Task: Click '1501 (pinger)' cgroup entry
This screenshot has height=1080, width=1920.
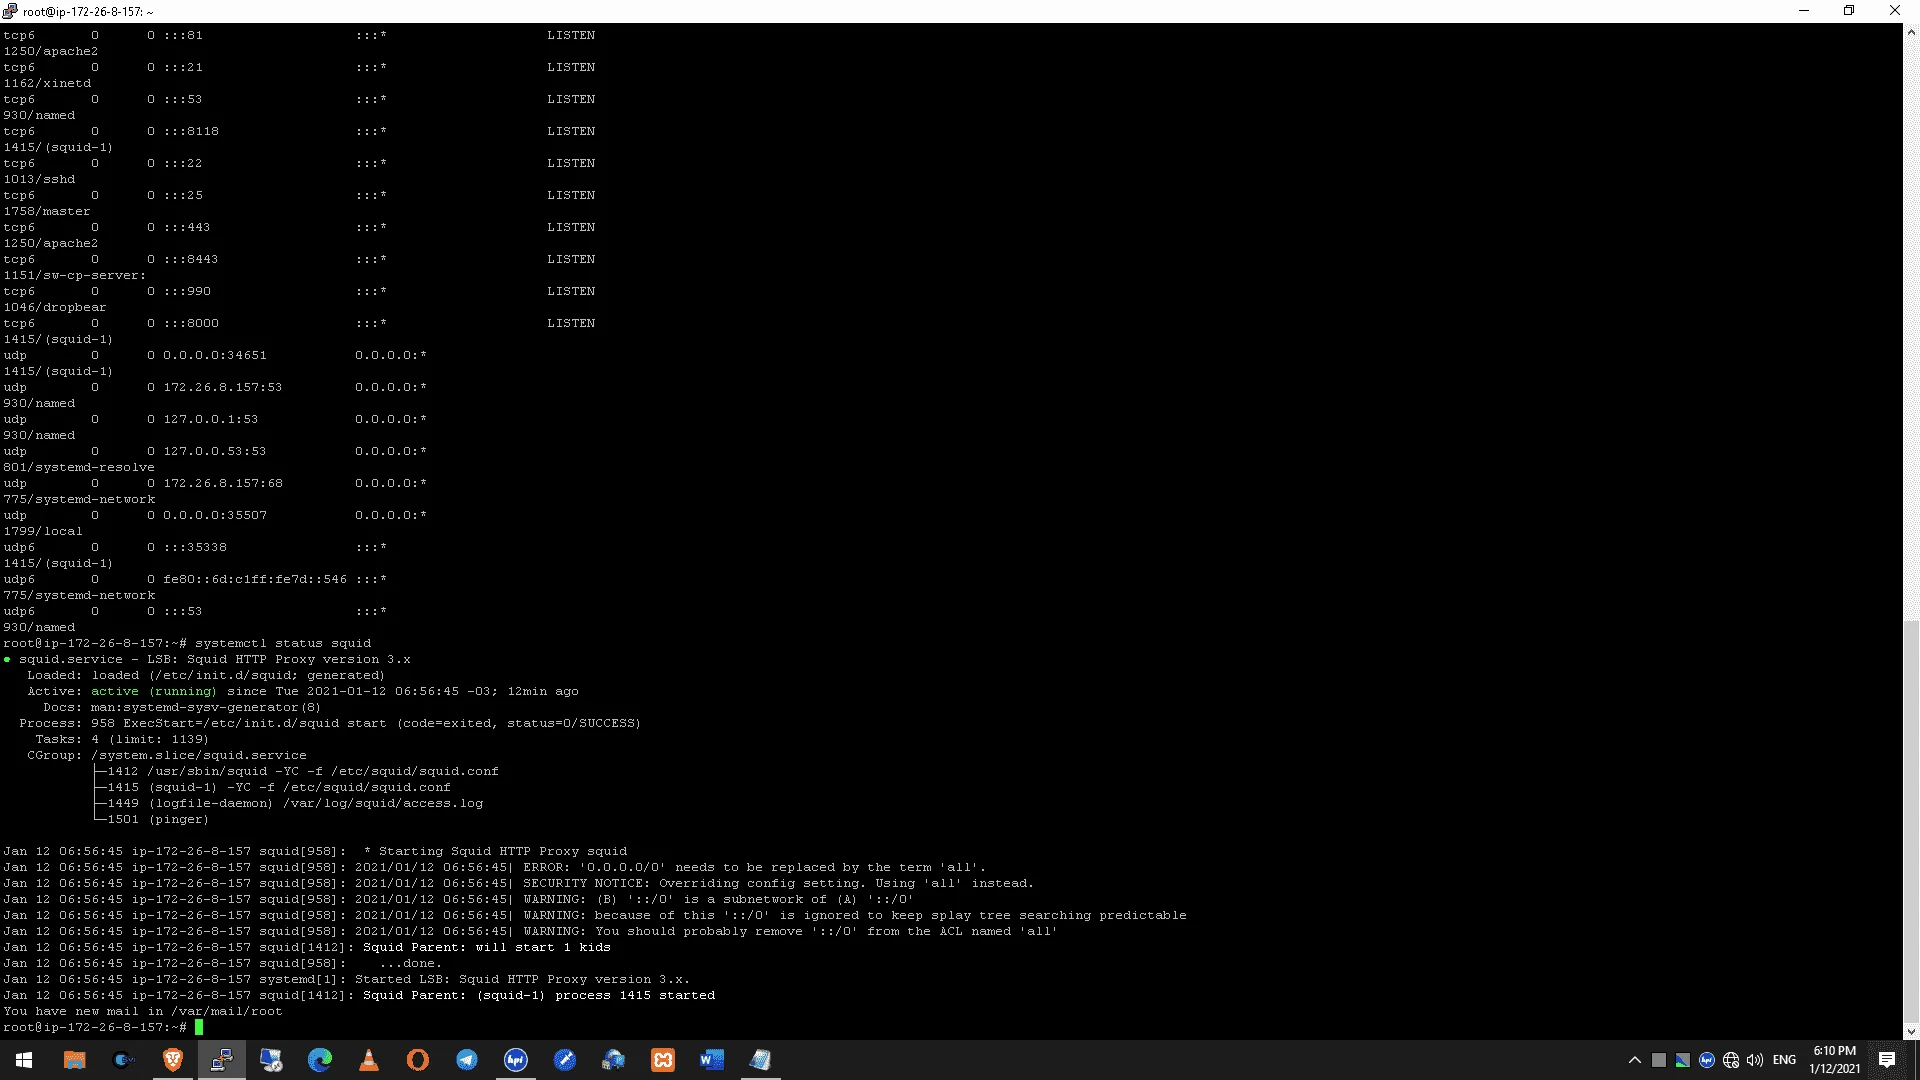Action: tap(158, 819)
